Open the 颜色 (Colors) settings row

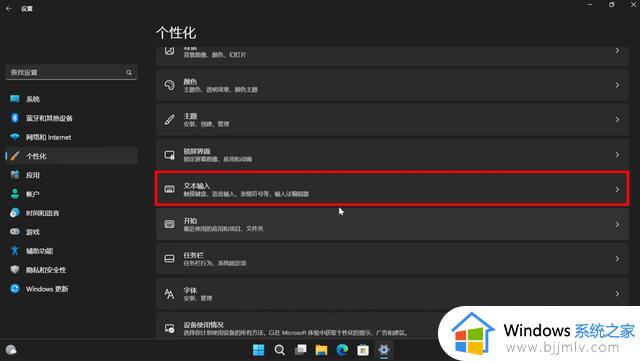coord(392,85)
